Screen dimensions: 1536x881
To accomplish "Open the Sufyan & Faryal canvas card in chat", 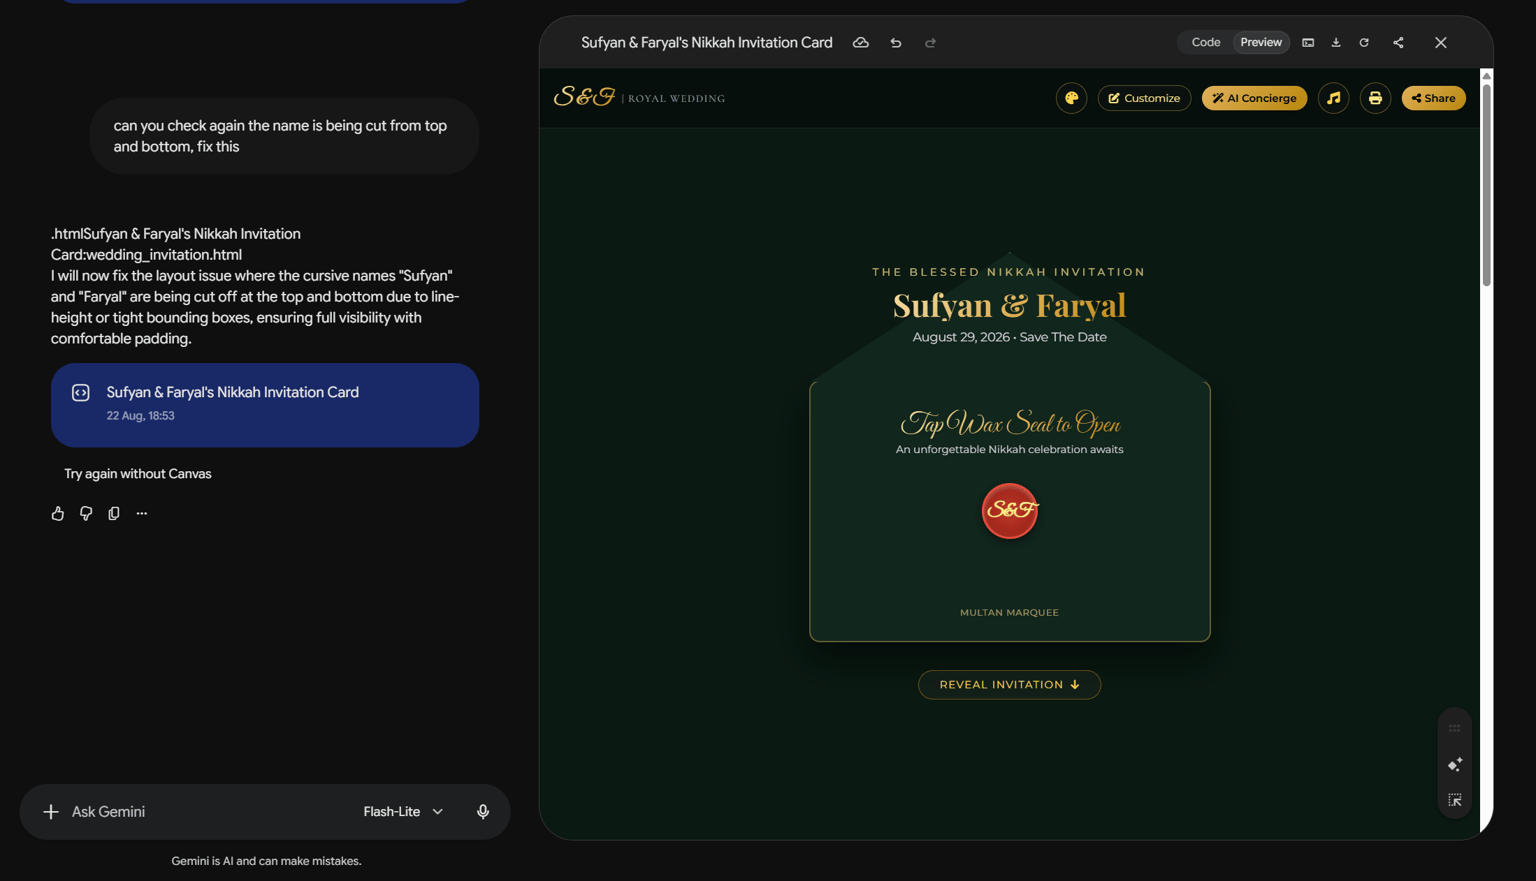I will [265, 405].
